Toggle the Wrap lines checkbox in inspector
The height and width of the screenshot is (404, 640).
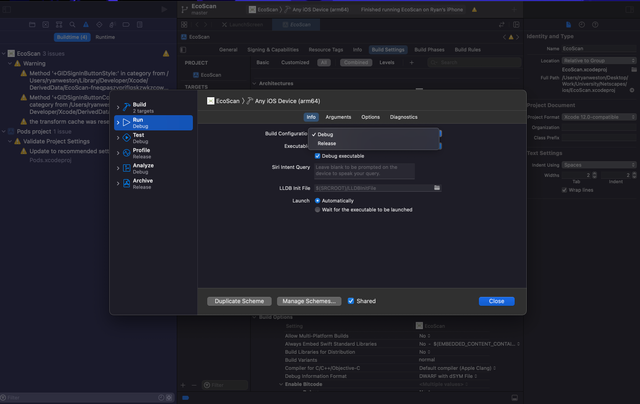tap(564, 190)
